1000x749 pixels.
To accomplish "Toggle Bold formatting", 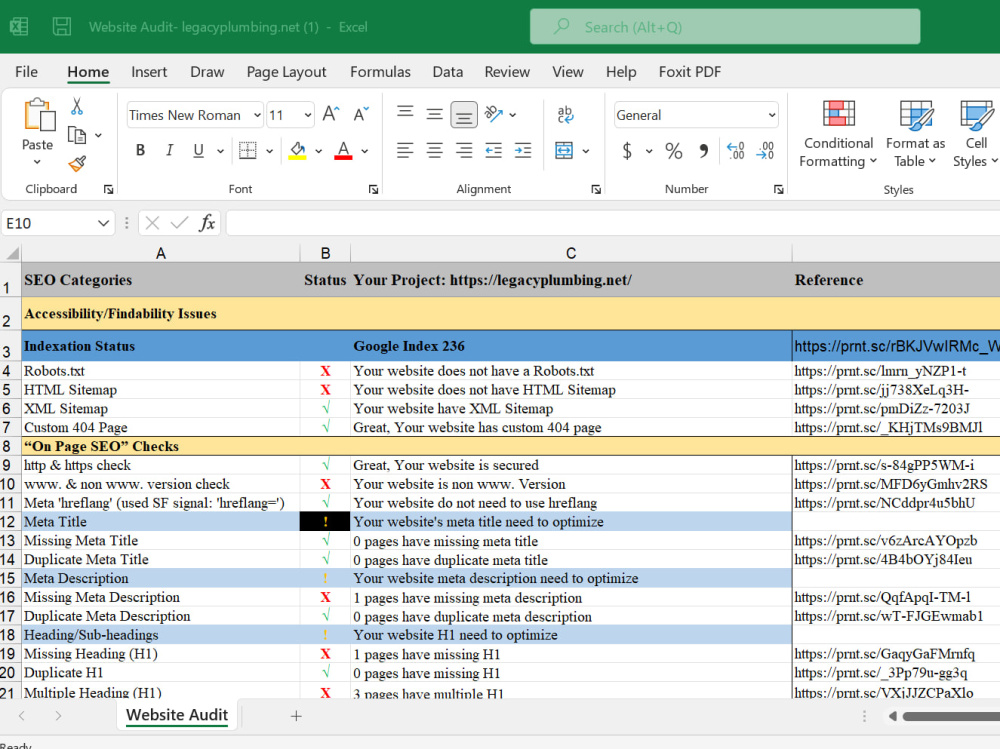I will tap(140, 151).
